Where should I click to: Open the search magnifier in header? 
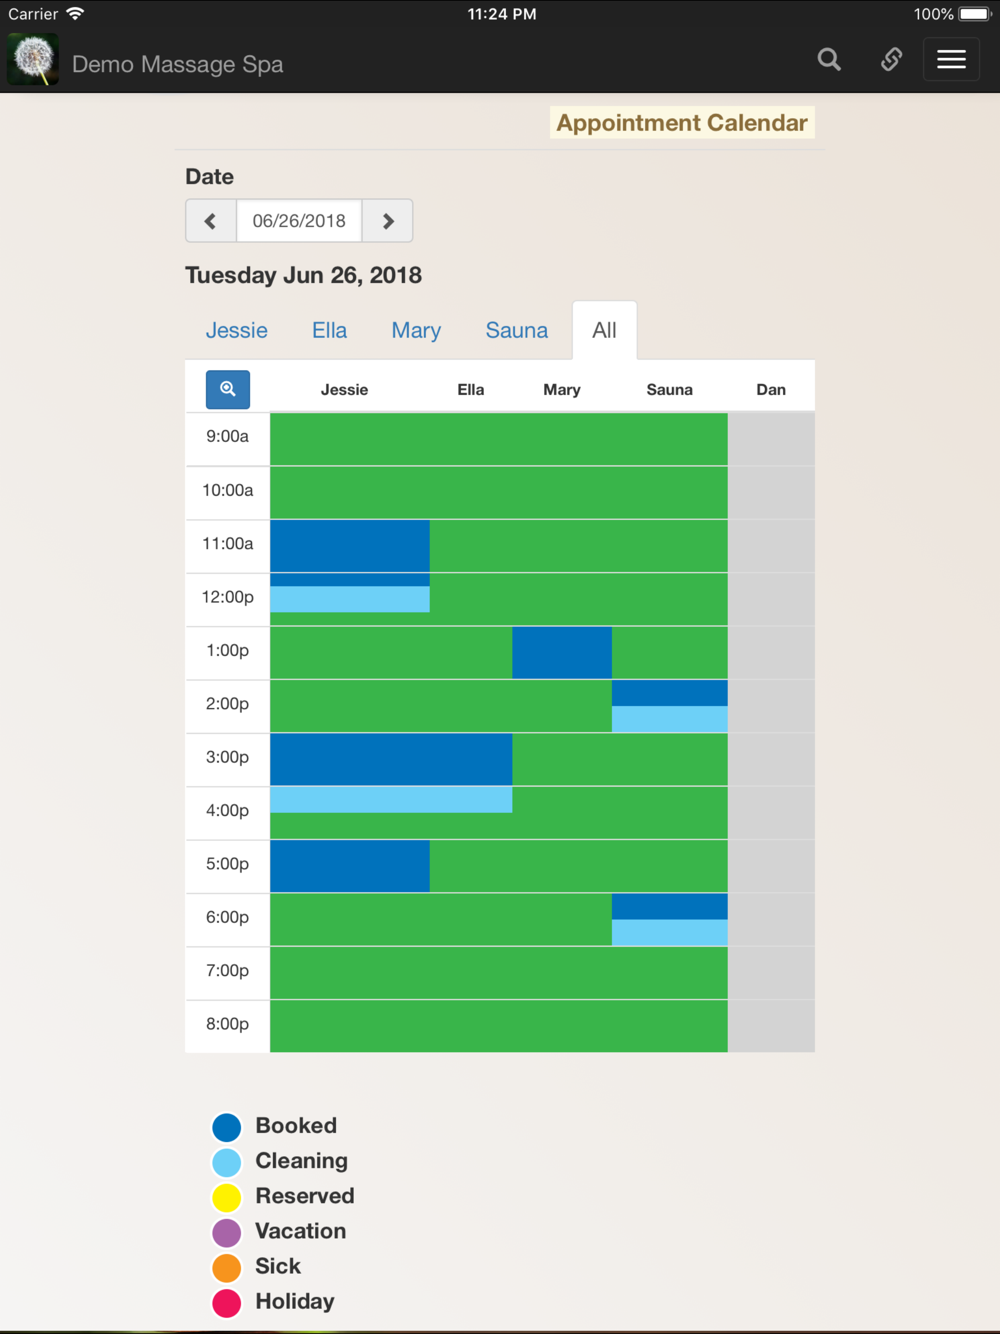pos(829,60)
